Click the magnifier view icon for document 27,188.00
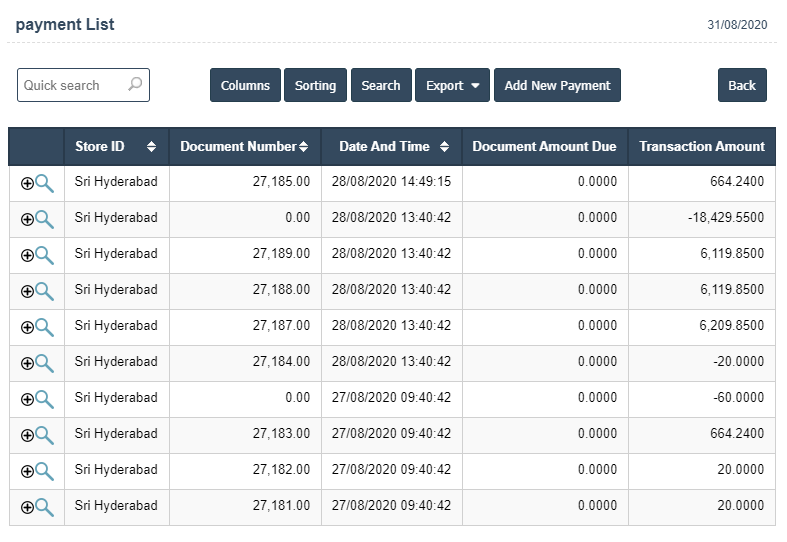This screenshot has width=787, height=542. [45, 290]
